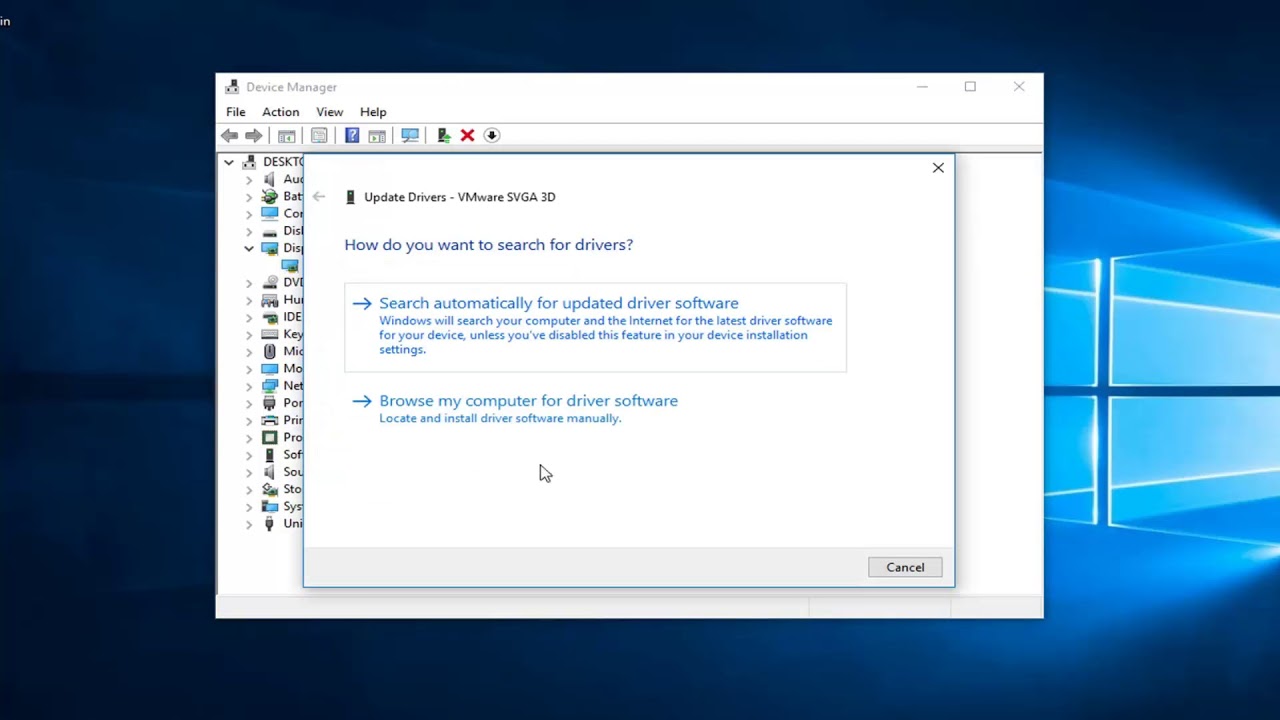Viewport: 1280px width, 720px height.
Task: Select the System devices tree icon
Action: click(x=270, y=506)
